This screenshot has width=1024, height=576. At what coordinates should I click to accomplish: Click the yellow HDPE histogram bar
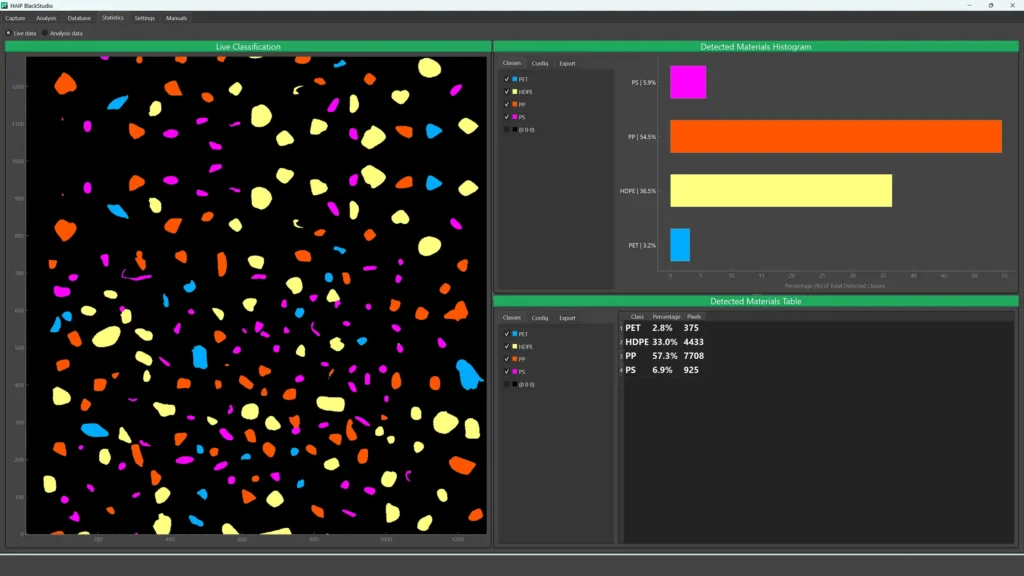(x=781, y=191)
